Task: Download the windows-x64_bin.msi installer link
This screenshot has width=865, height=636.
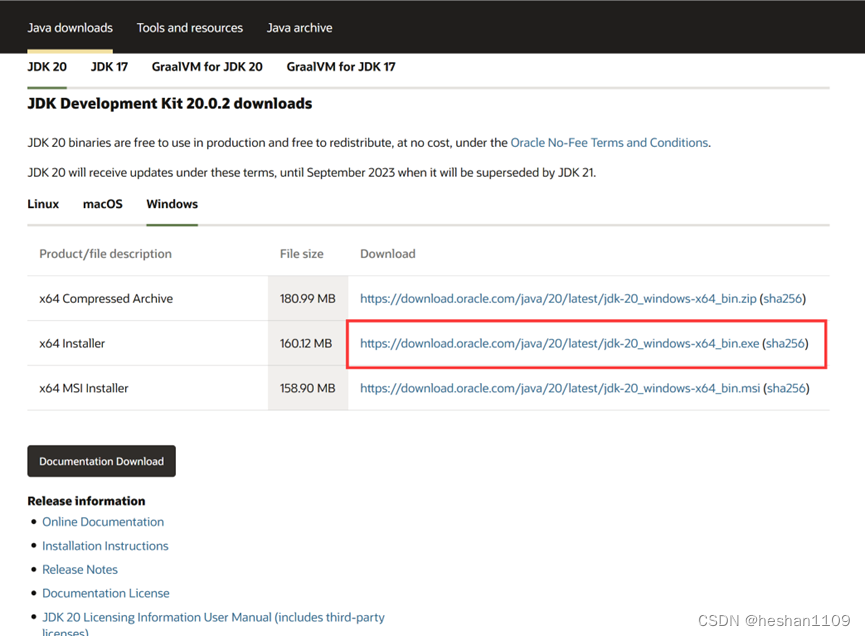Action: (560, 388)
